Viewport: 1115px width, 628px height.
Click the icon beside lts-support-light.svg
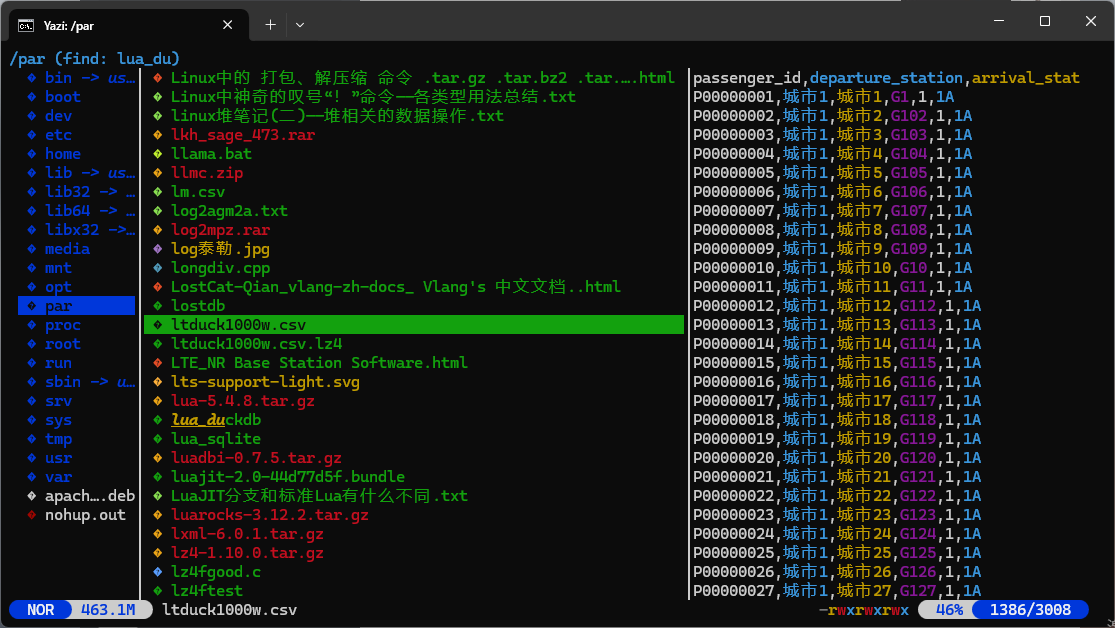(x=158, y=382)
